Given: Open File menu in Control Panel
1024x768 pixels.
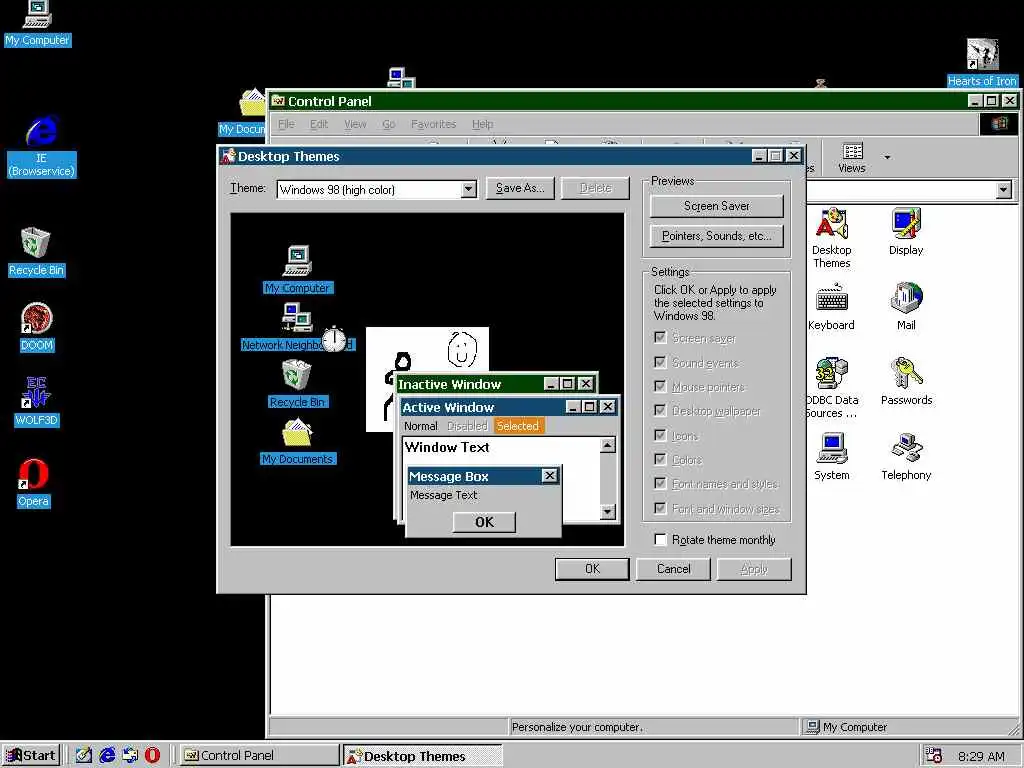Looking at the screenshot, I should pos(286,124).
